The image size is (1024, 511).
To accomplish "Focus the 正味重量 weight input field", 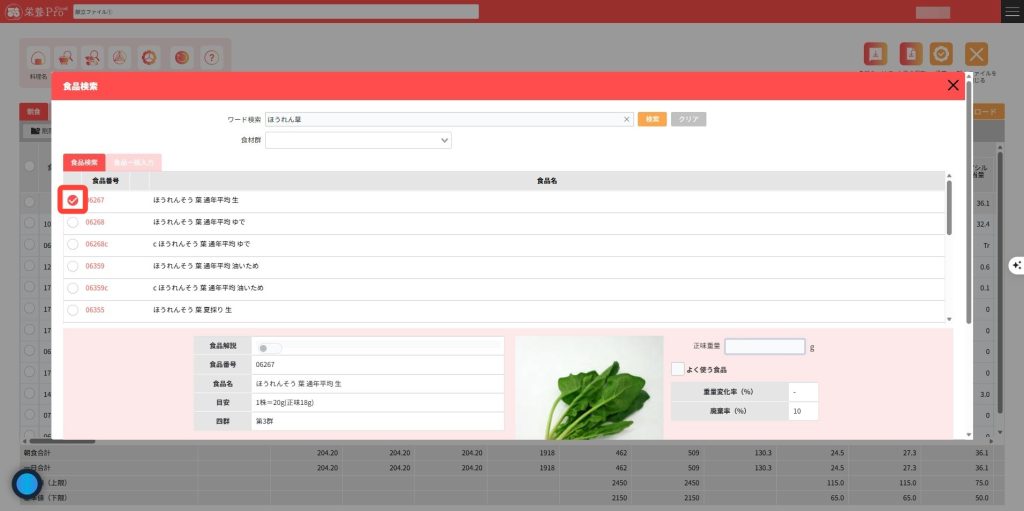I will [764, 347].
